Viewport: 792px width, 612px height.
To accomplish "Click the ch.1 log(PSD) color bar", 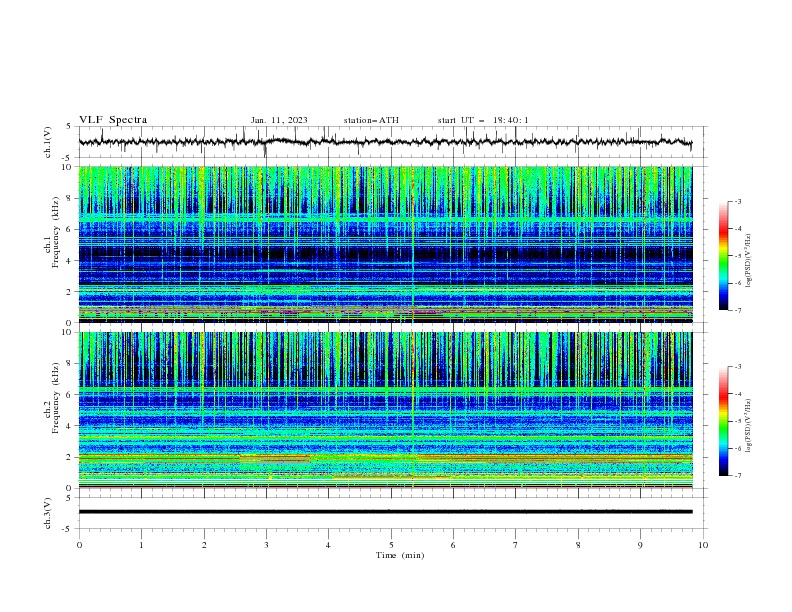I will (x=724, y=256).
